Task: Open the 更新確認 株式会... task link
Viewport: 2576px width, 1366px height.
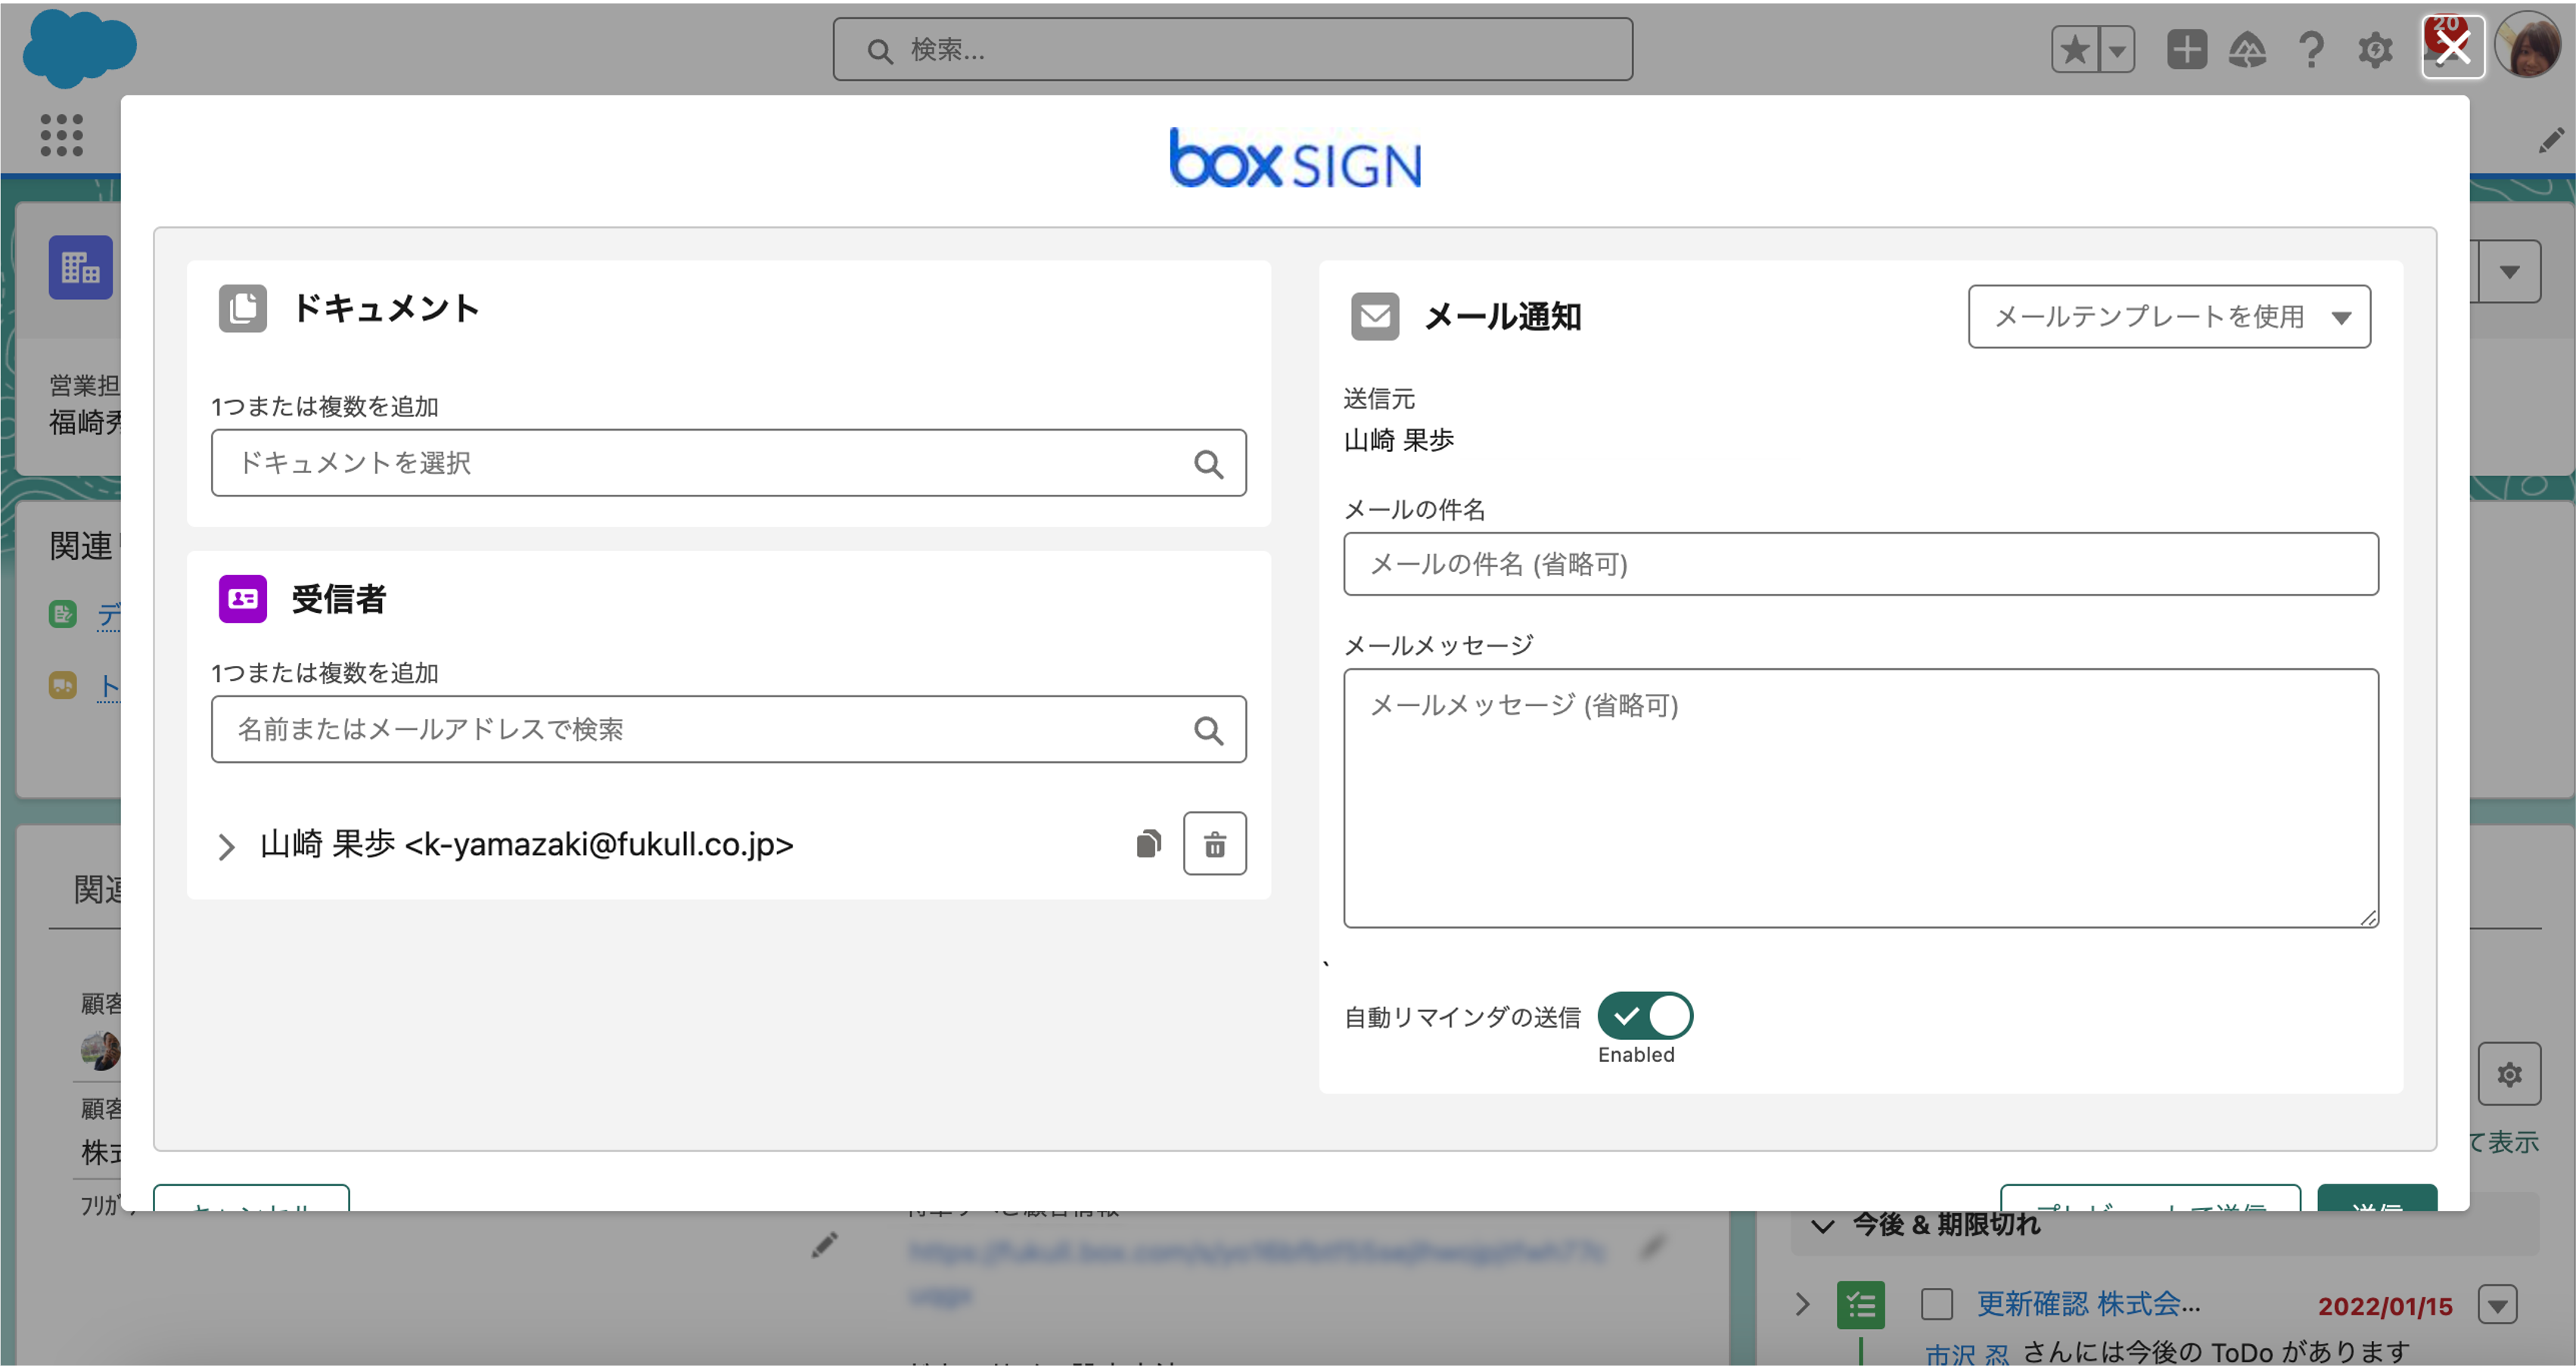Action: pyautogui.click(x=2088, y=1304)
